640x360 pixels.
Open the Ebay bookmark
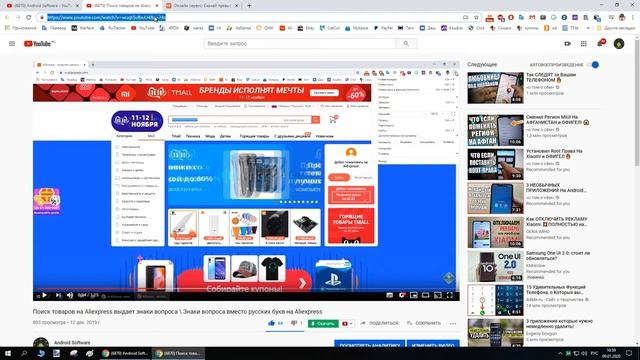307,28
